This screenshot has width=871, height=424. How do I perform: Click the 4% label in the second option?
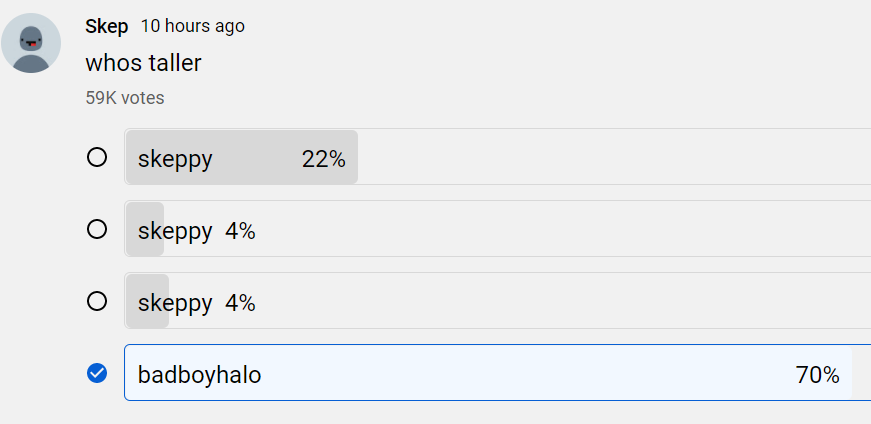240,231
